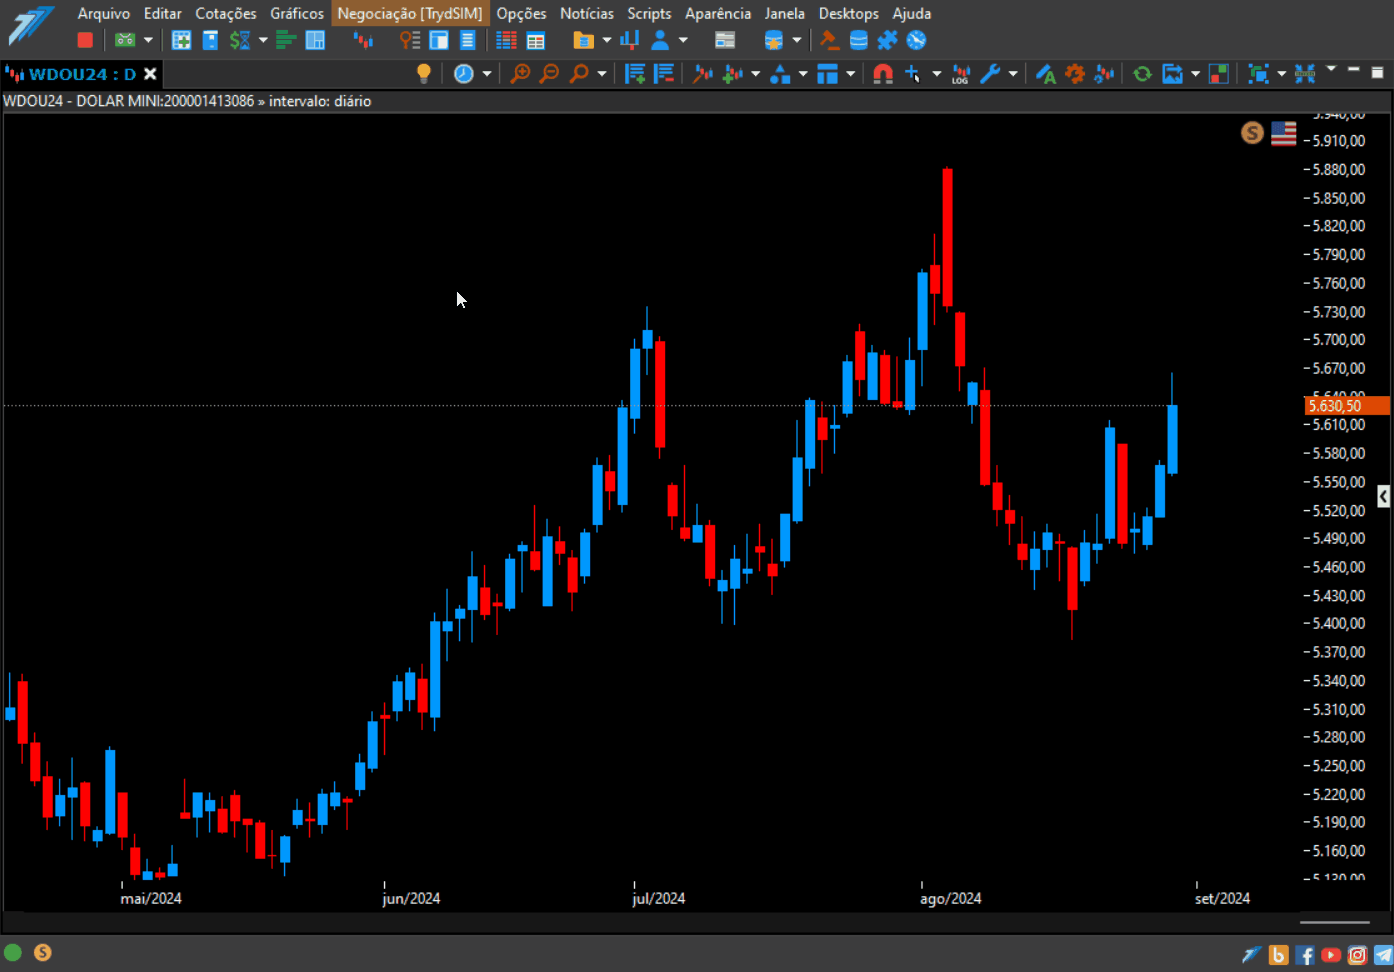
Task: Click the grid-with-plus quotes icon
Action: pos(181,40)
